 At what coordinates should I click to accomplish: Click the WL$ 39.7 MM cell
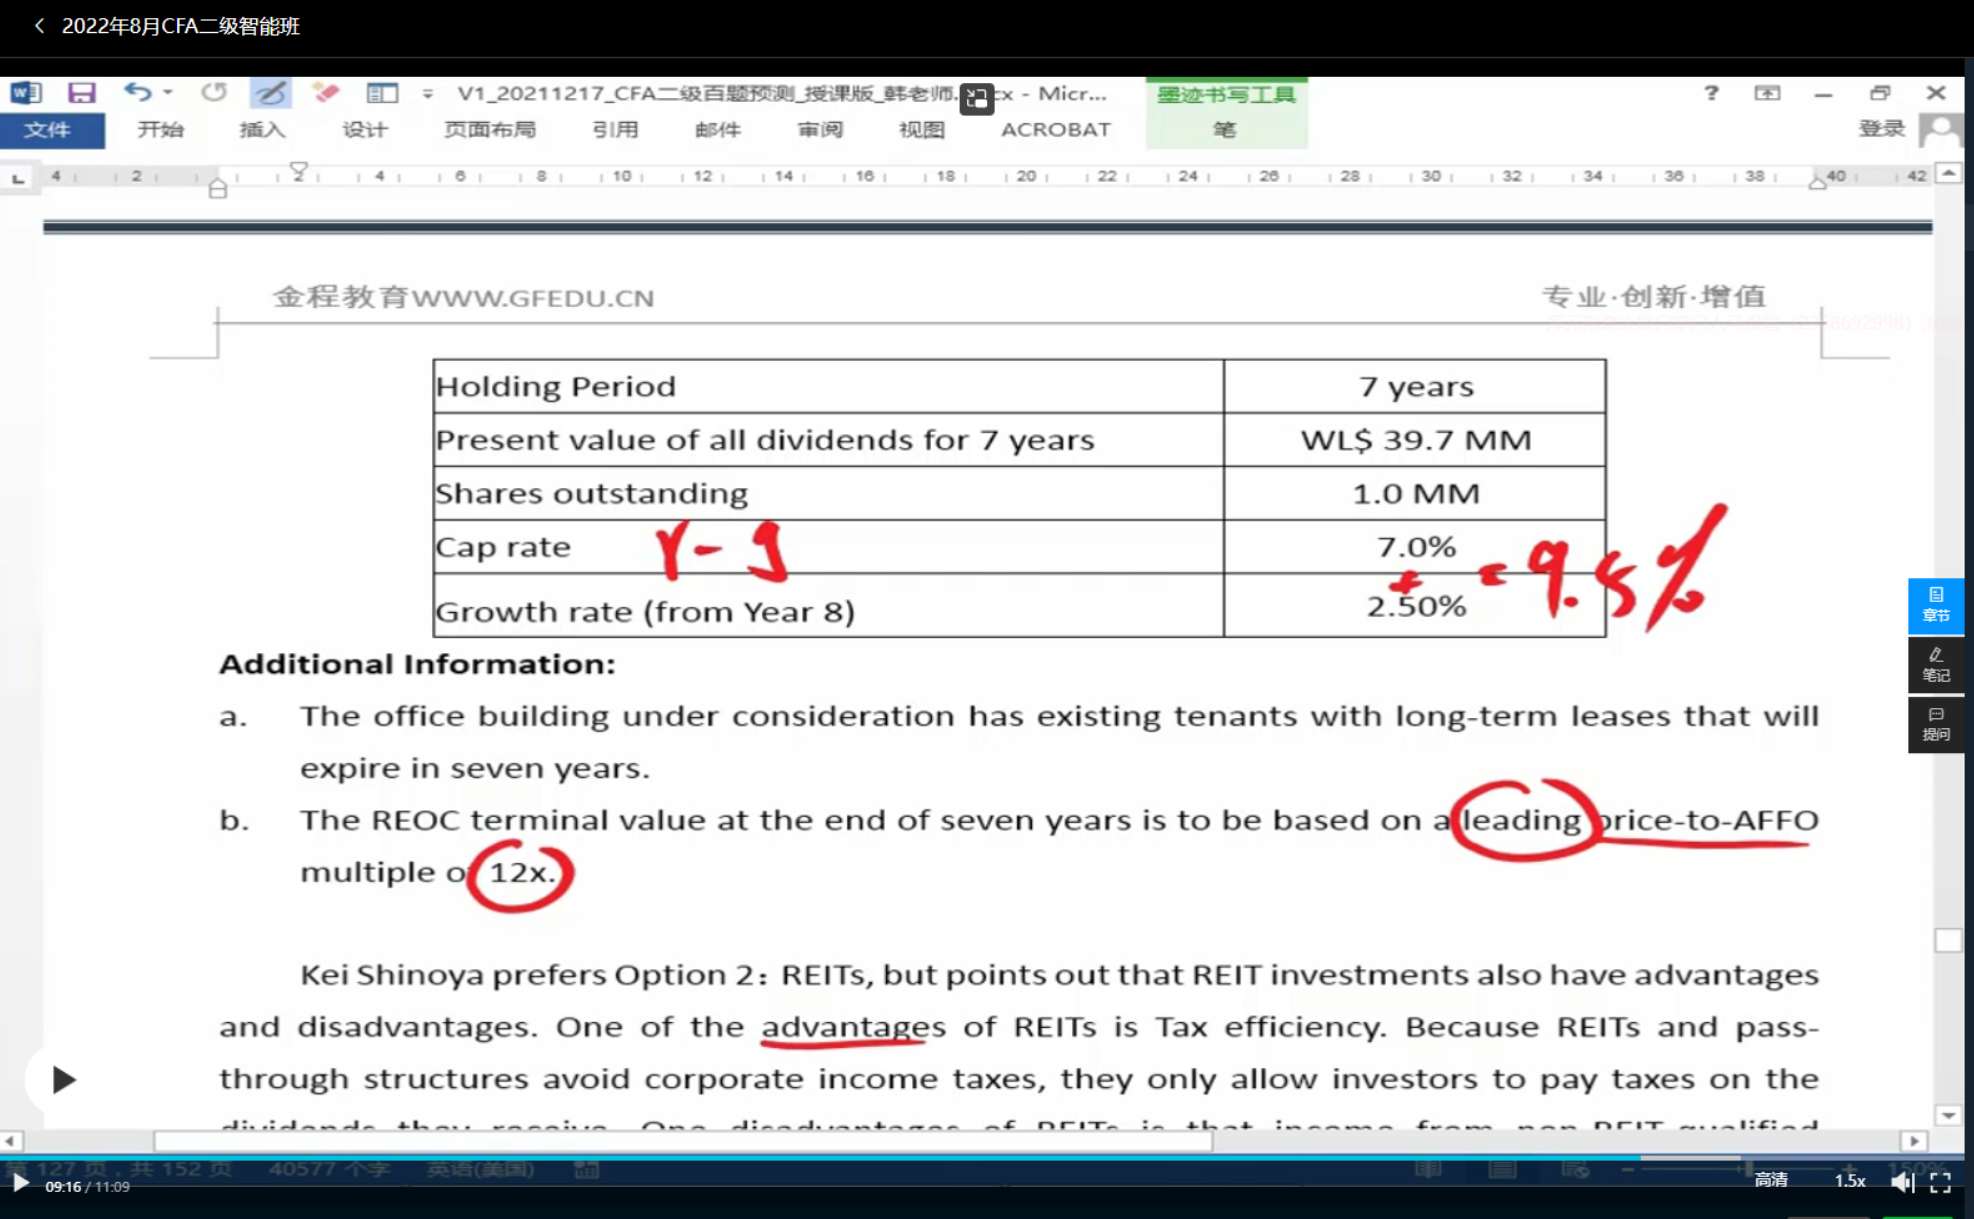[1415, 440]
